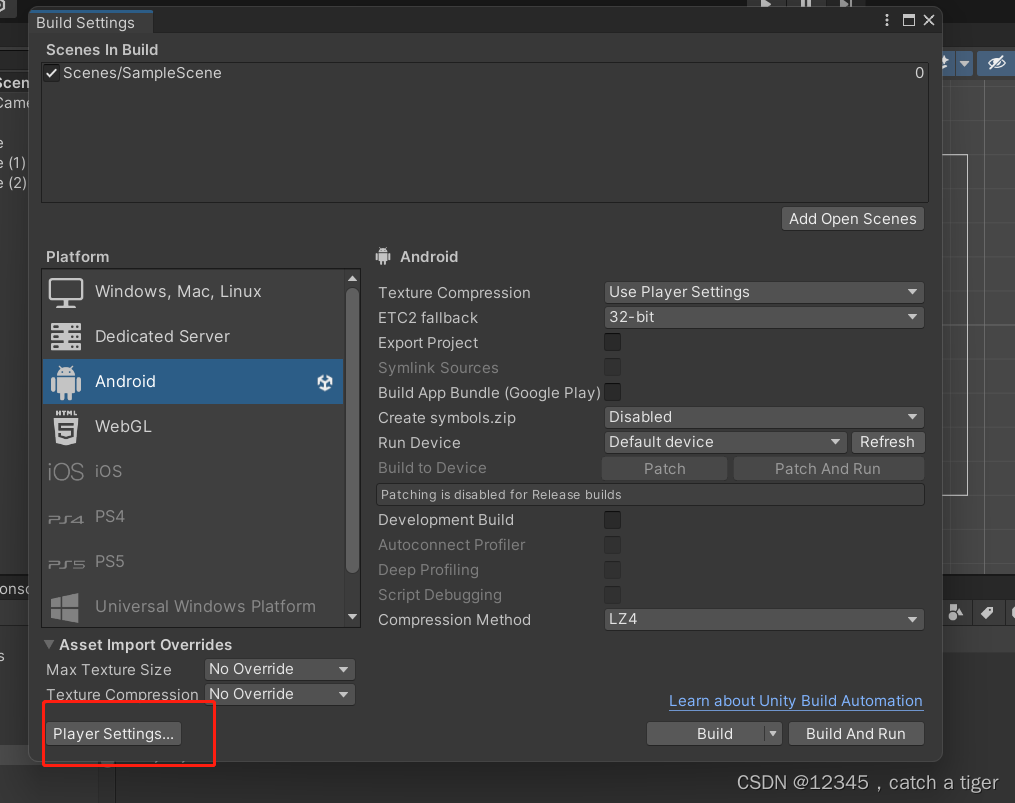Image resolution: width=1015 pixels, height=803 pixels.
Task: Select the Windows, Mac, Linux platform
Action: tap(193, 291)
